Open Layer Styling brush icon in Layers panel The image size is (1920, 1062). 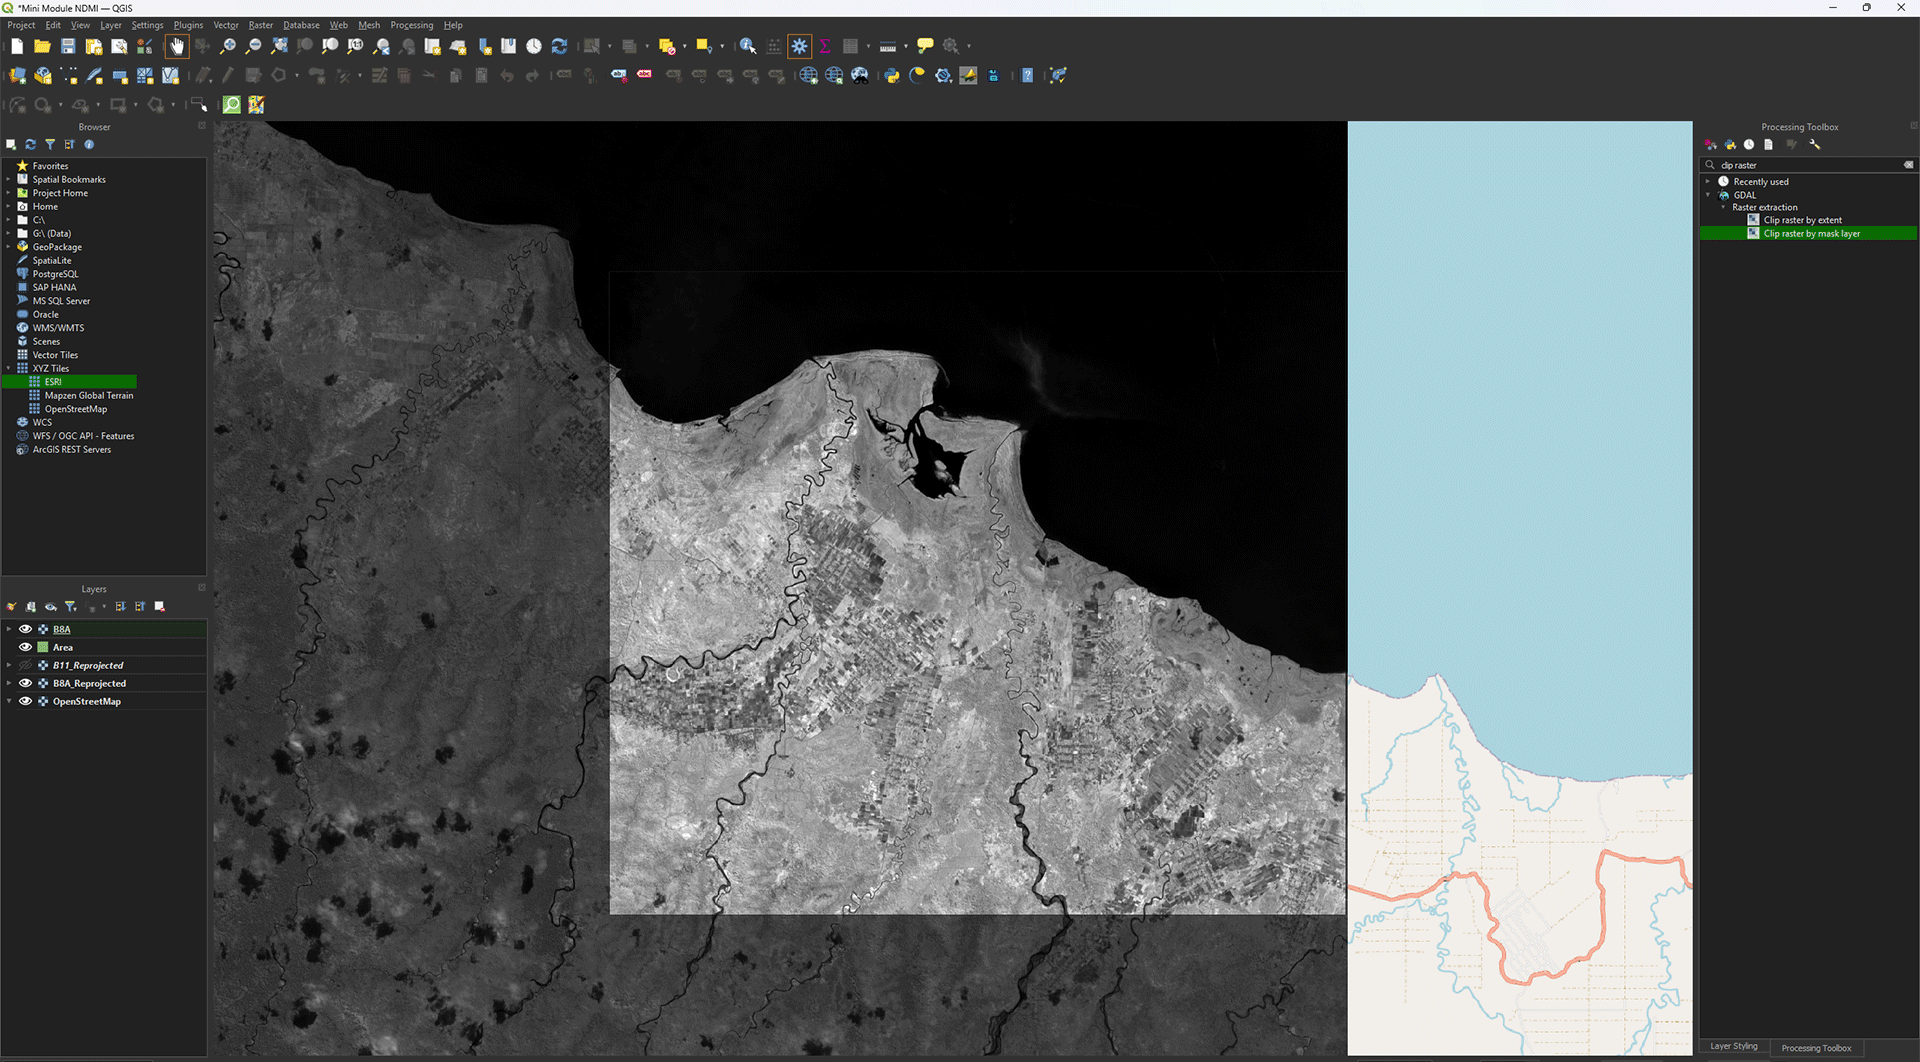[11, 607]
